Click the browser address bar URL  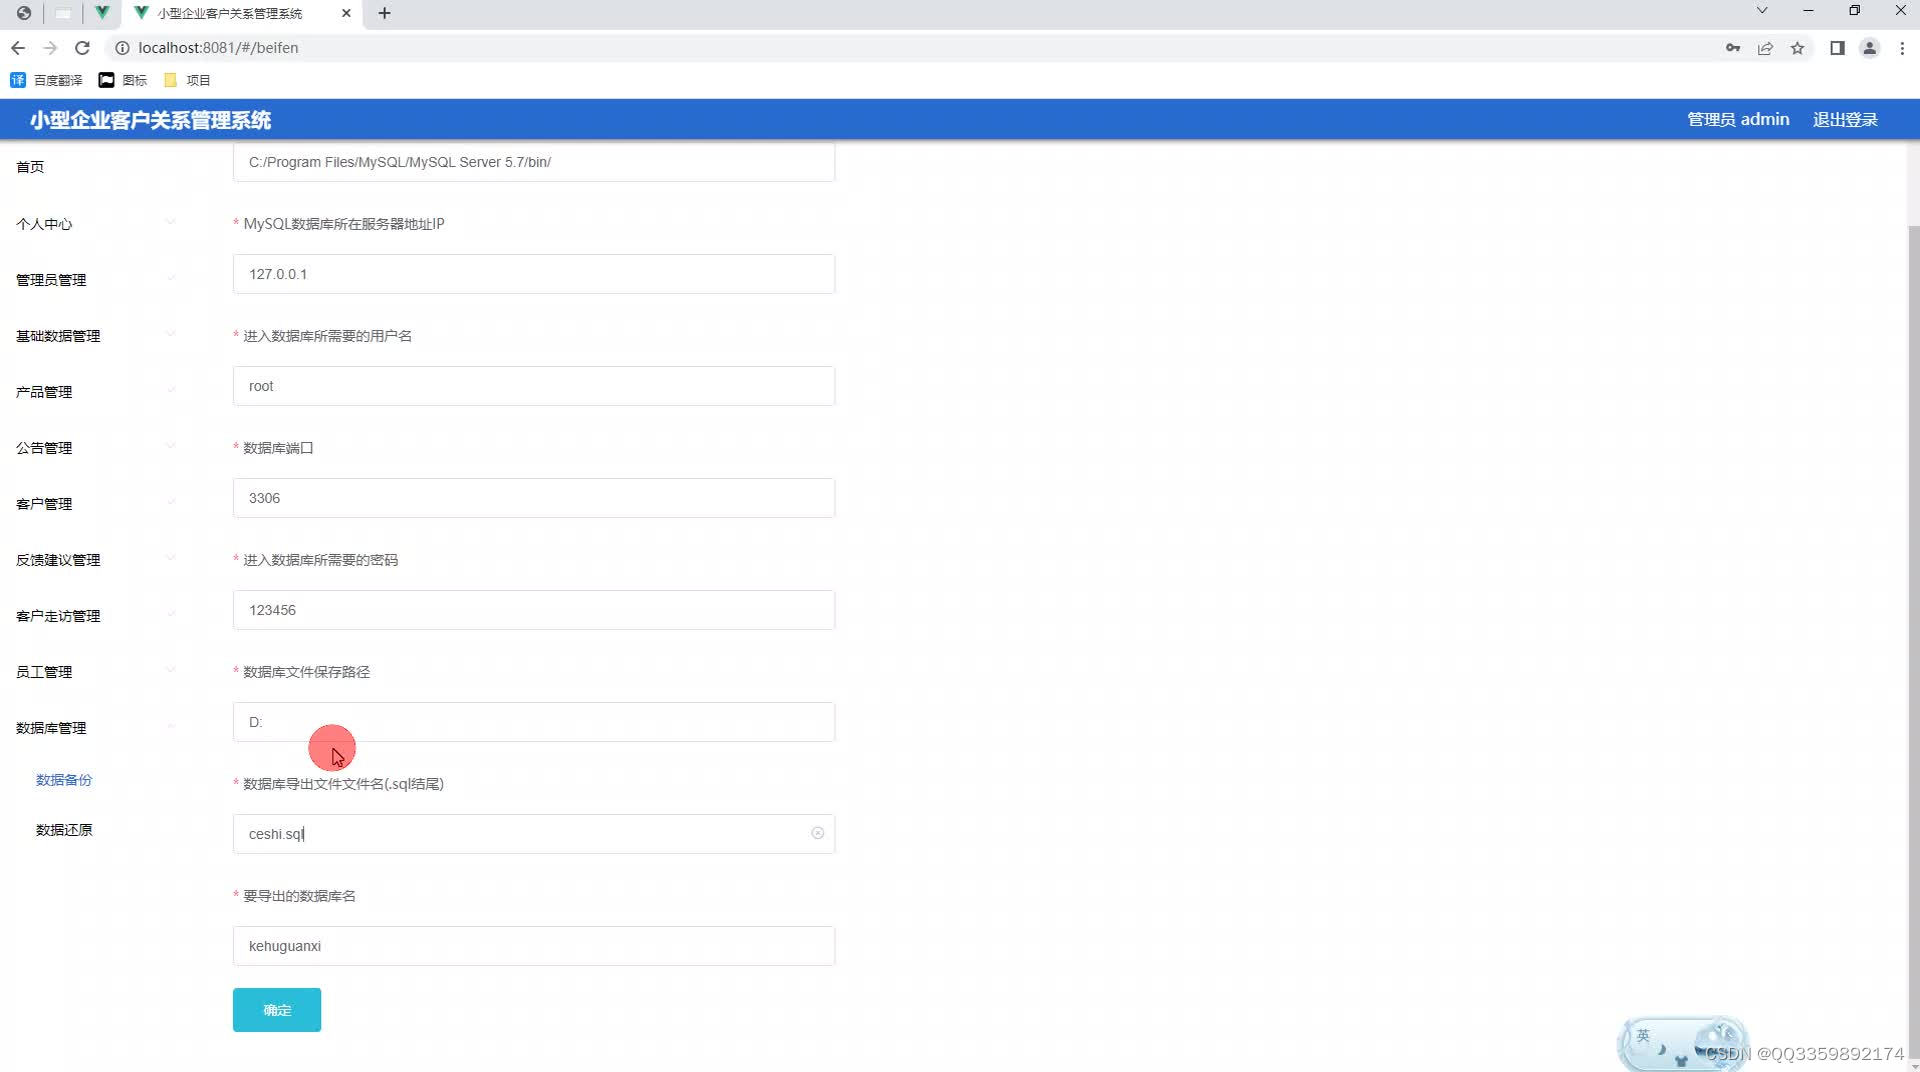click(x=218, y=48)
